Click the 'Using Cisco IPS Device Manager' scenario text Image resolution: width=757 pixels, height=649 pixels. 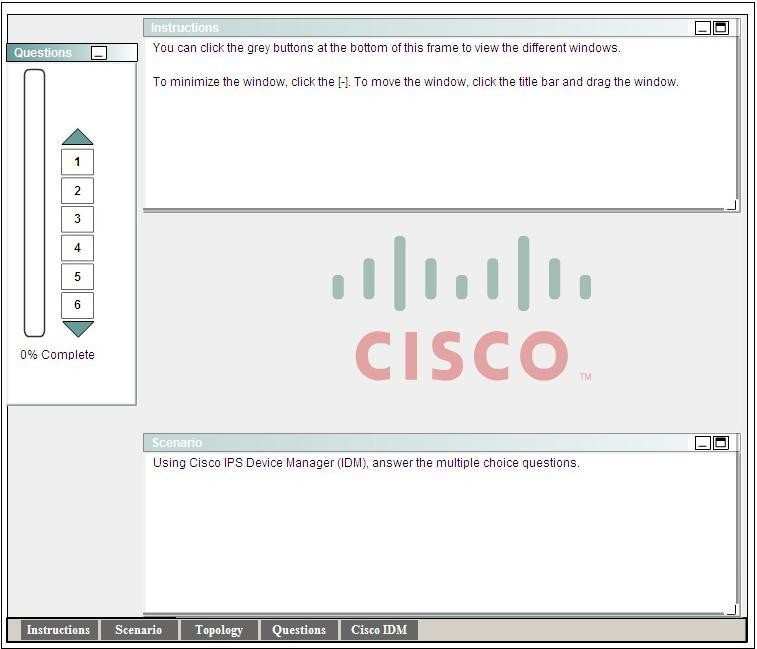(366, 463)
